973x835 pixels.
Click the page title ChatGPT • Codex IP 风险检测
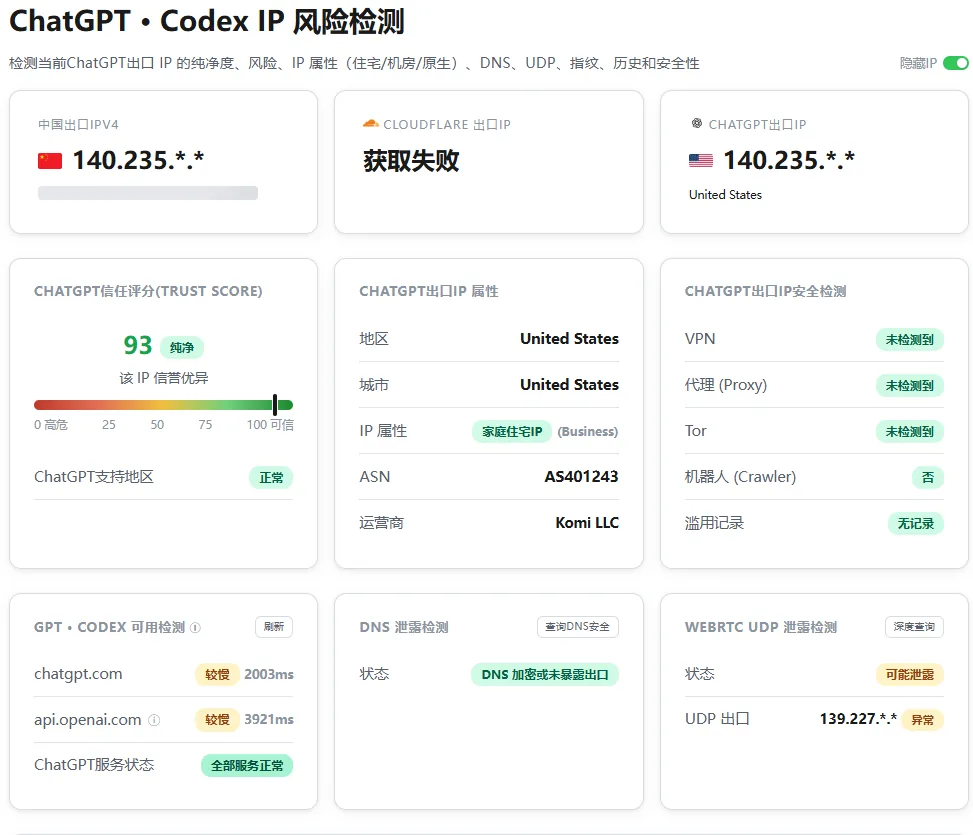(x=207, y=21)
